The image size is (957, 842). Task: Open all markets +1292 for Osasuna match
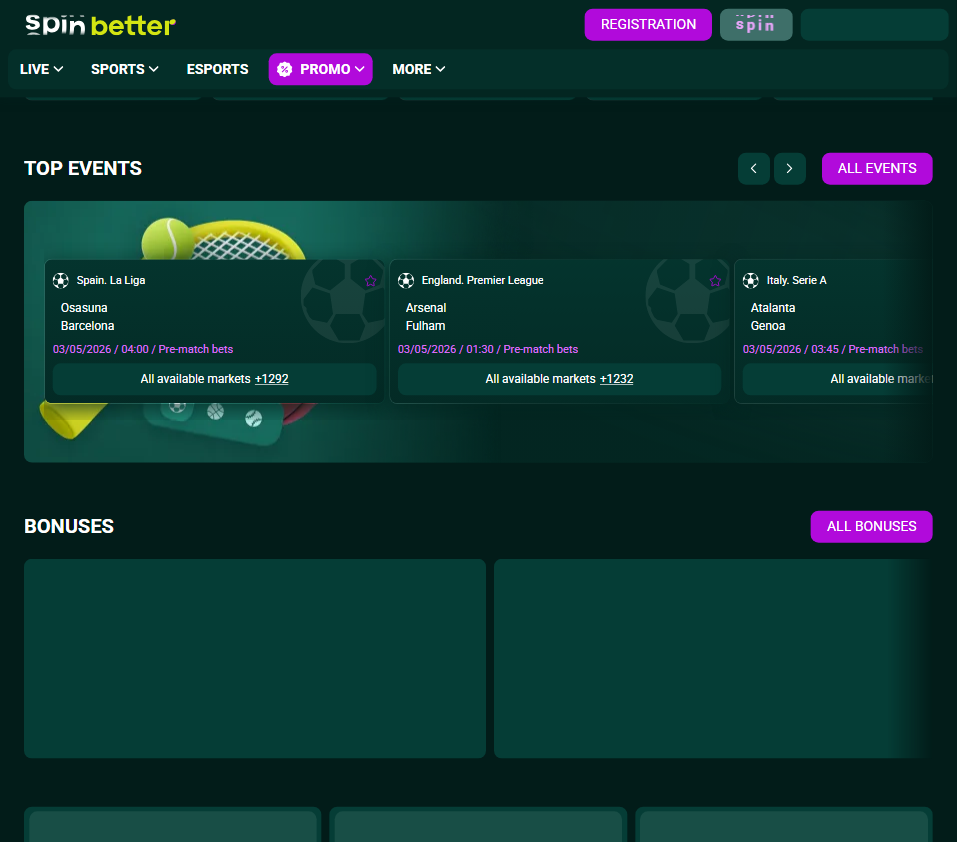click(x=214, y=379)
